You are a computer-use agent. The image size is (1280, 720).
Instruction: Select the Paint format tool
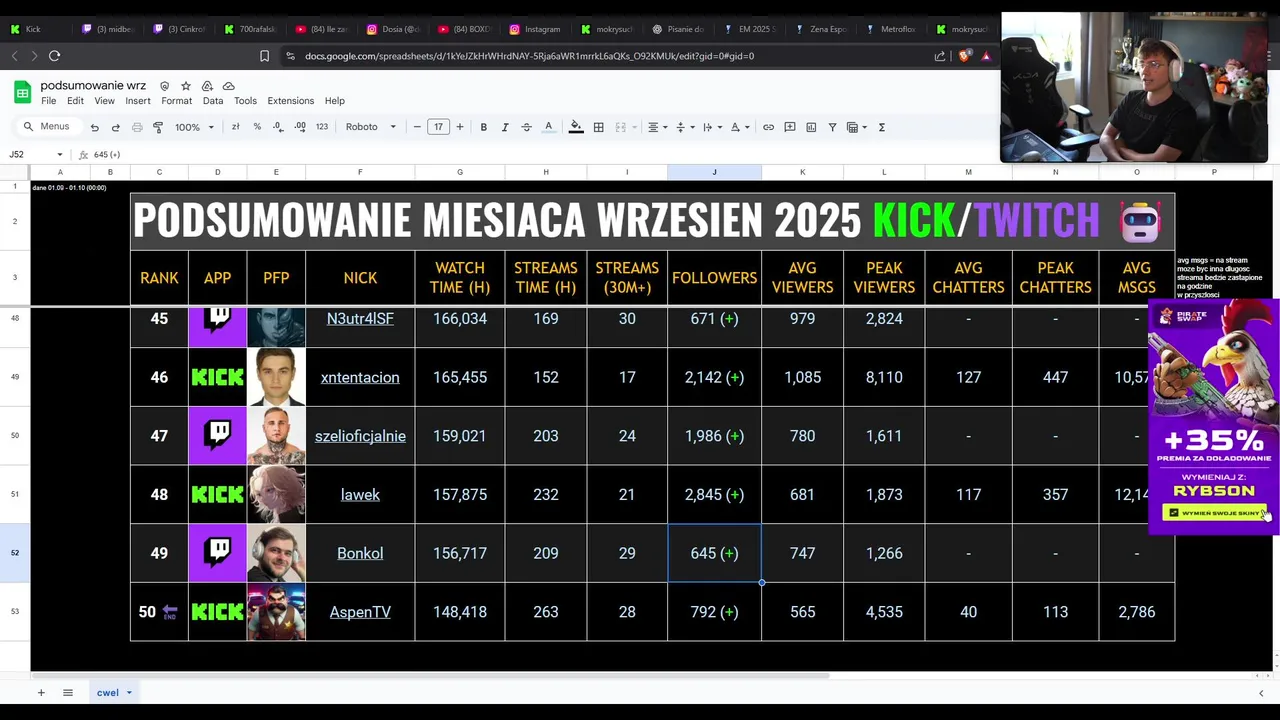[x=158, y=127]
